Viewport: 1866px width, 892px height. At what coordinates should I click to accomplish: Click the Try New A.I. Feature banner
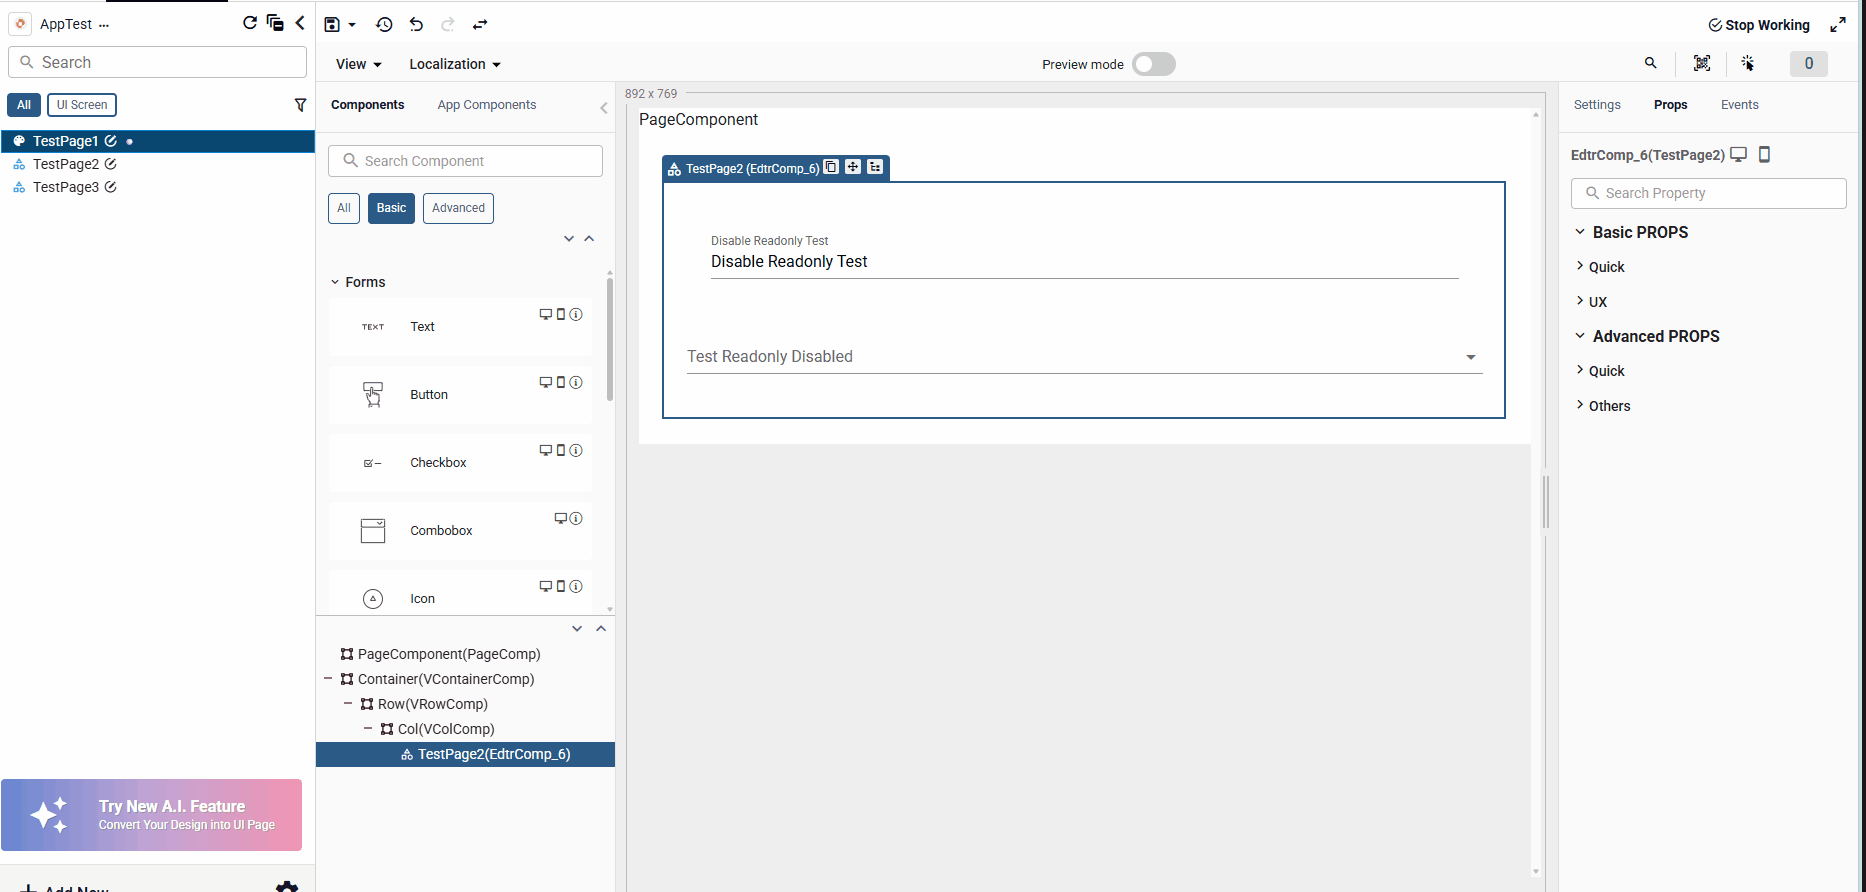[x=152, y=815]
